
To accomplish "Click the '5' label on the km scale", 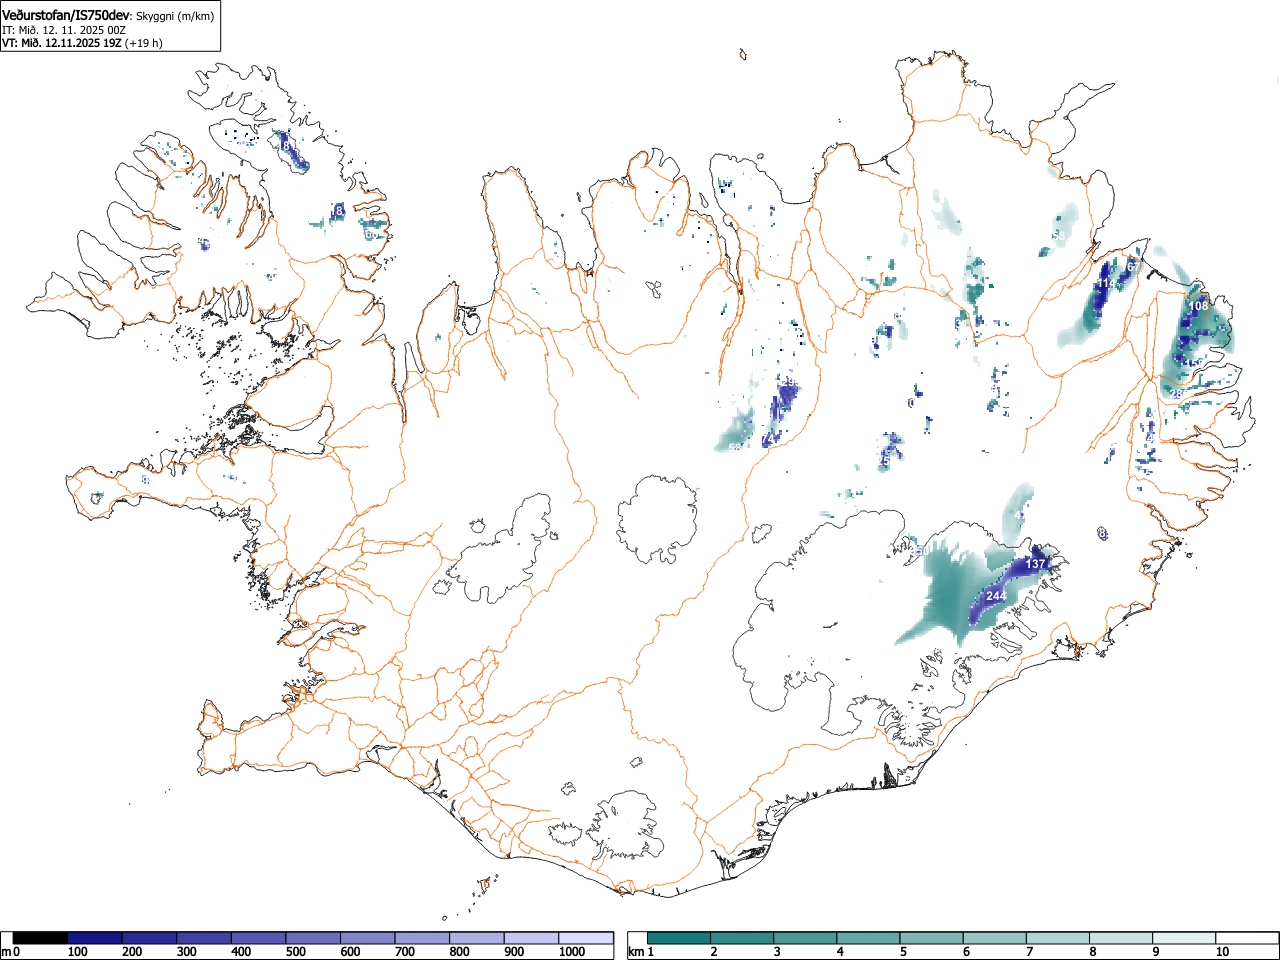I will click(903, 952).
